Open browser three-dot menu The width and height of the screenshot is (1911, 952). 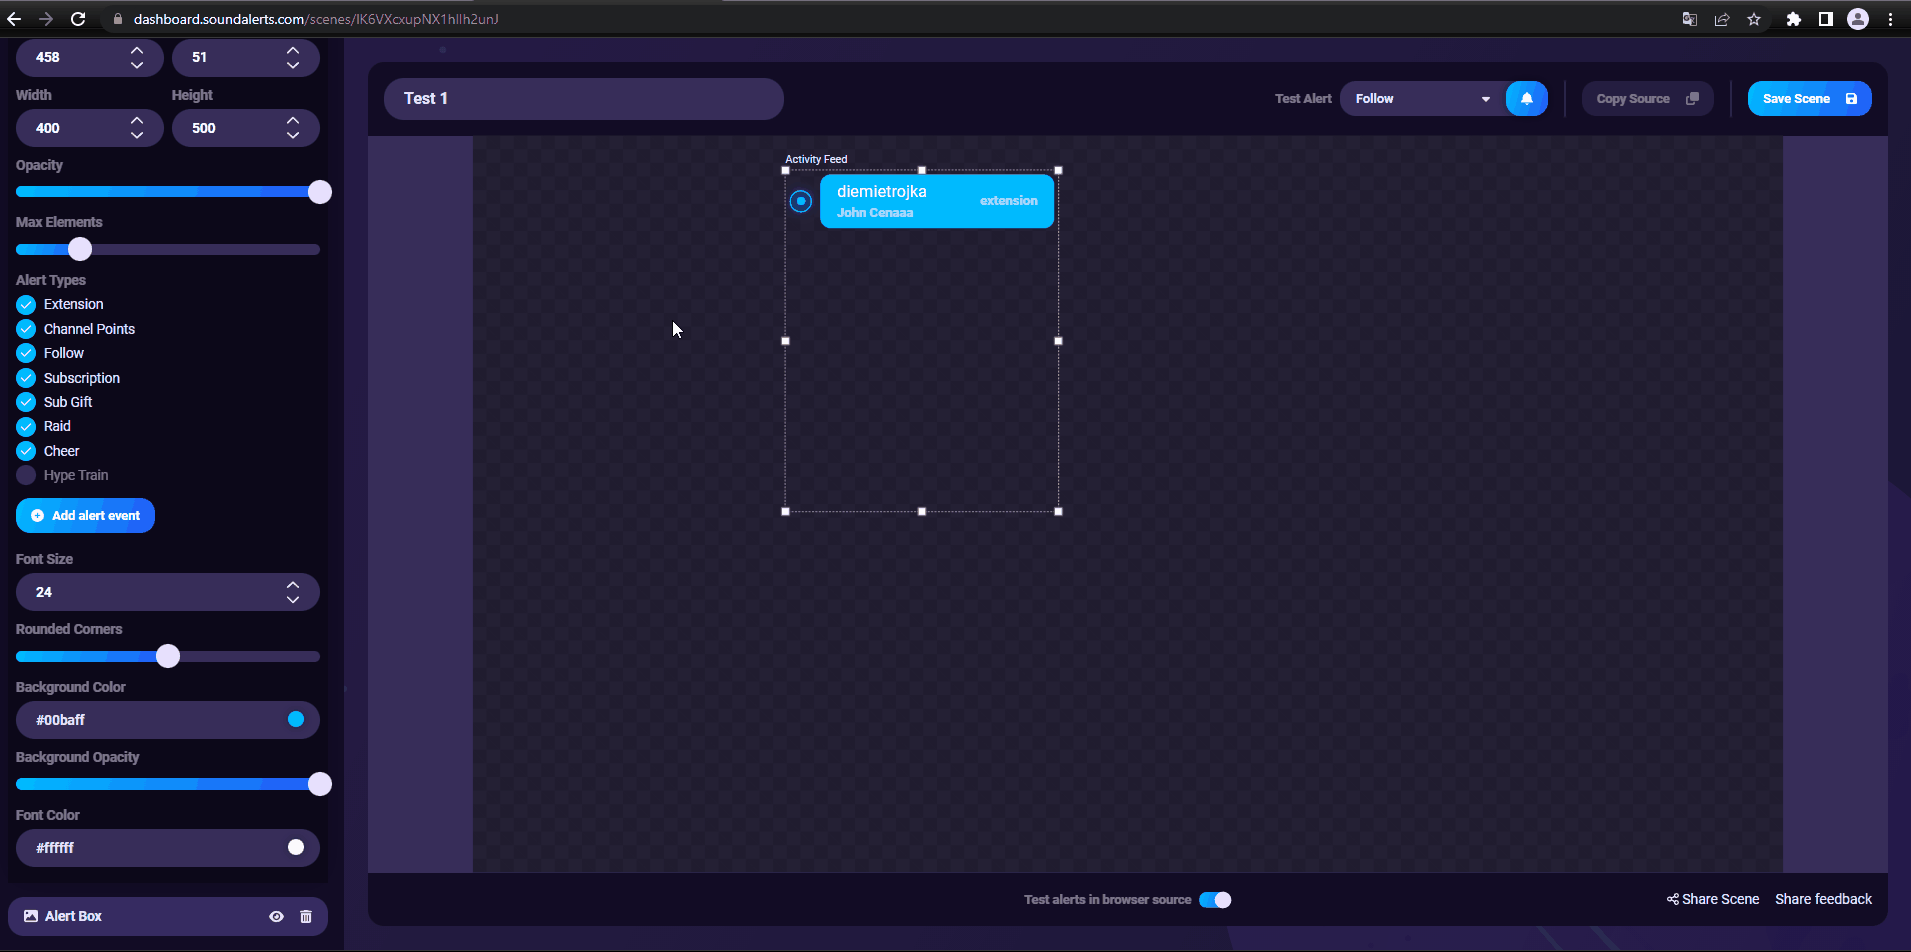point(1890,19)
